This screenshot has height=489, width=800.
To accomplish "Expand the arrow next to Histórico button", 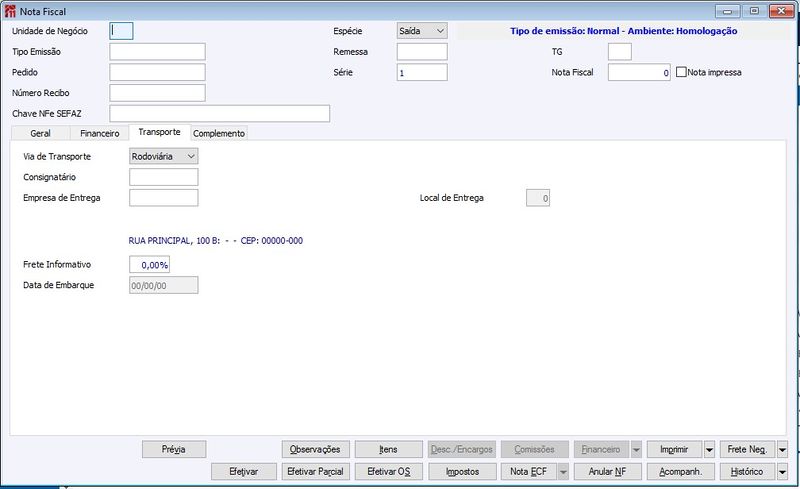I will point(782,472).
